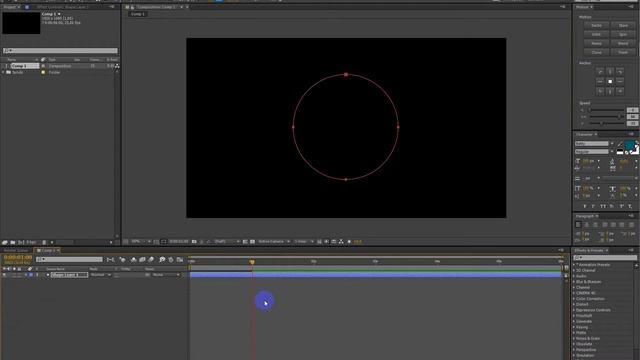
Task: Open the font family dropdown
Action: 594,144
